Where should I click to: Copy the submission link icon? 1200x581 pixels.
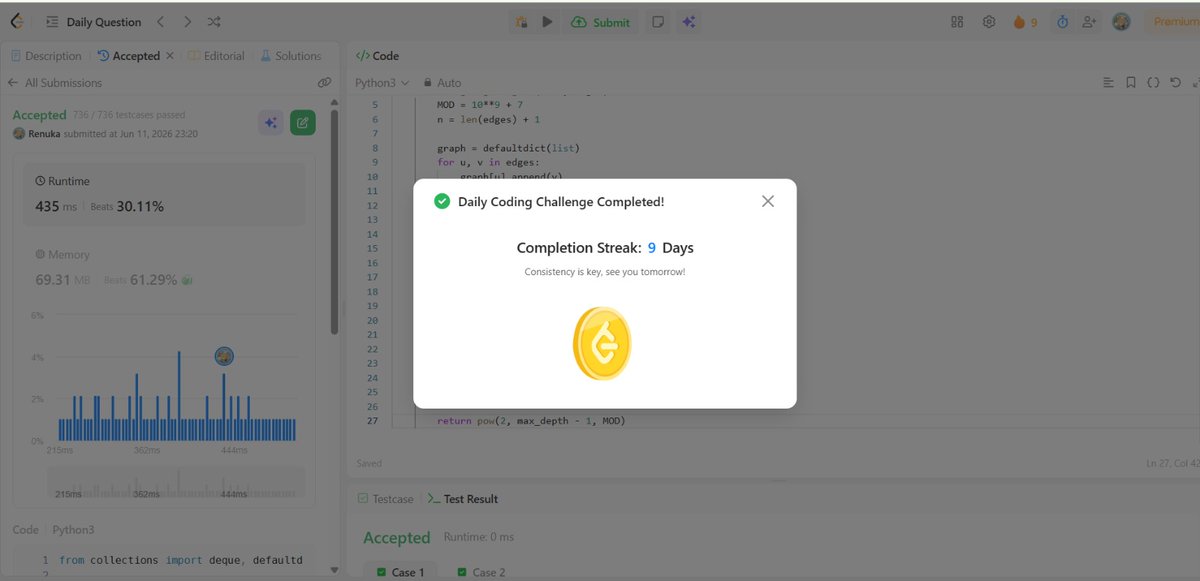pyautogui.click(x=324, y=83)
